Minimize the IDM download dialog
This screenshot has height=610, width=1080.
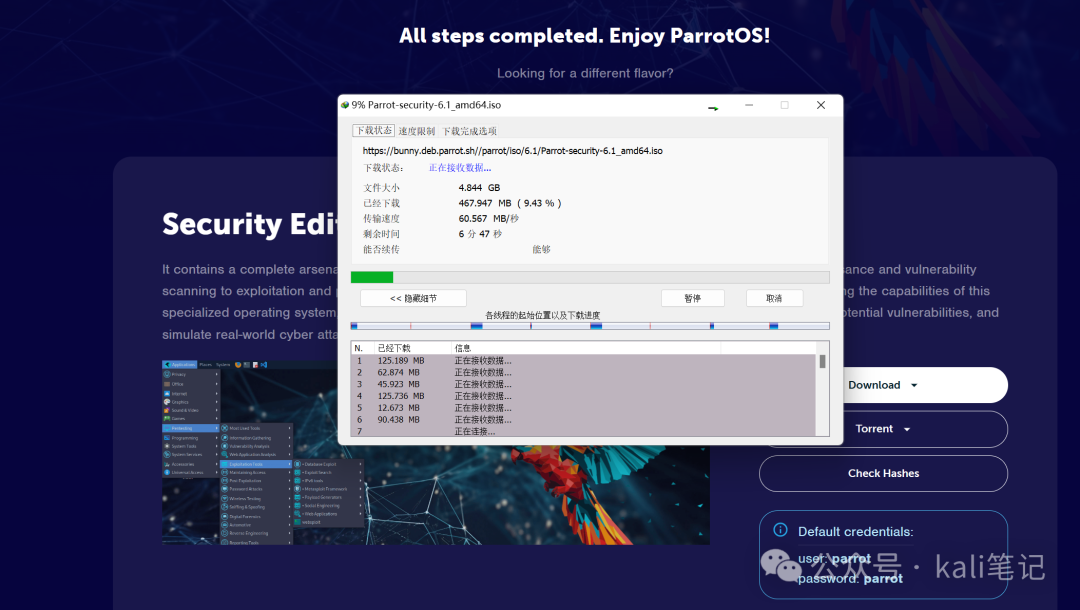click(749, 105)
